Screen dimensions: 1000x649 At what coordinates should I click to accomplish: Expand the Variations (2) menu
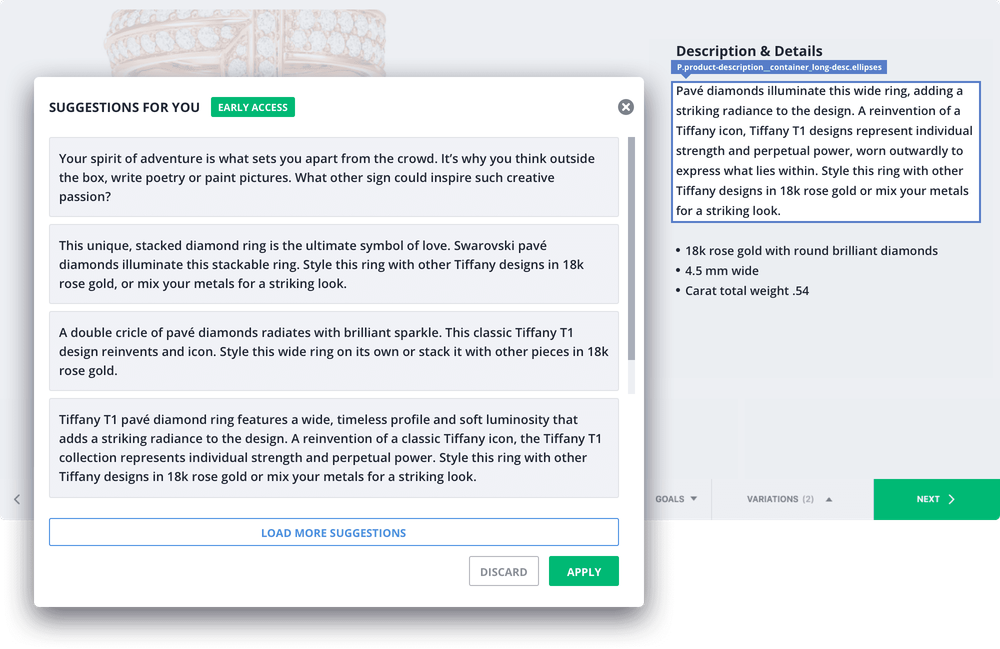790,499
